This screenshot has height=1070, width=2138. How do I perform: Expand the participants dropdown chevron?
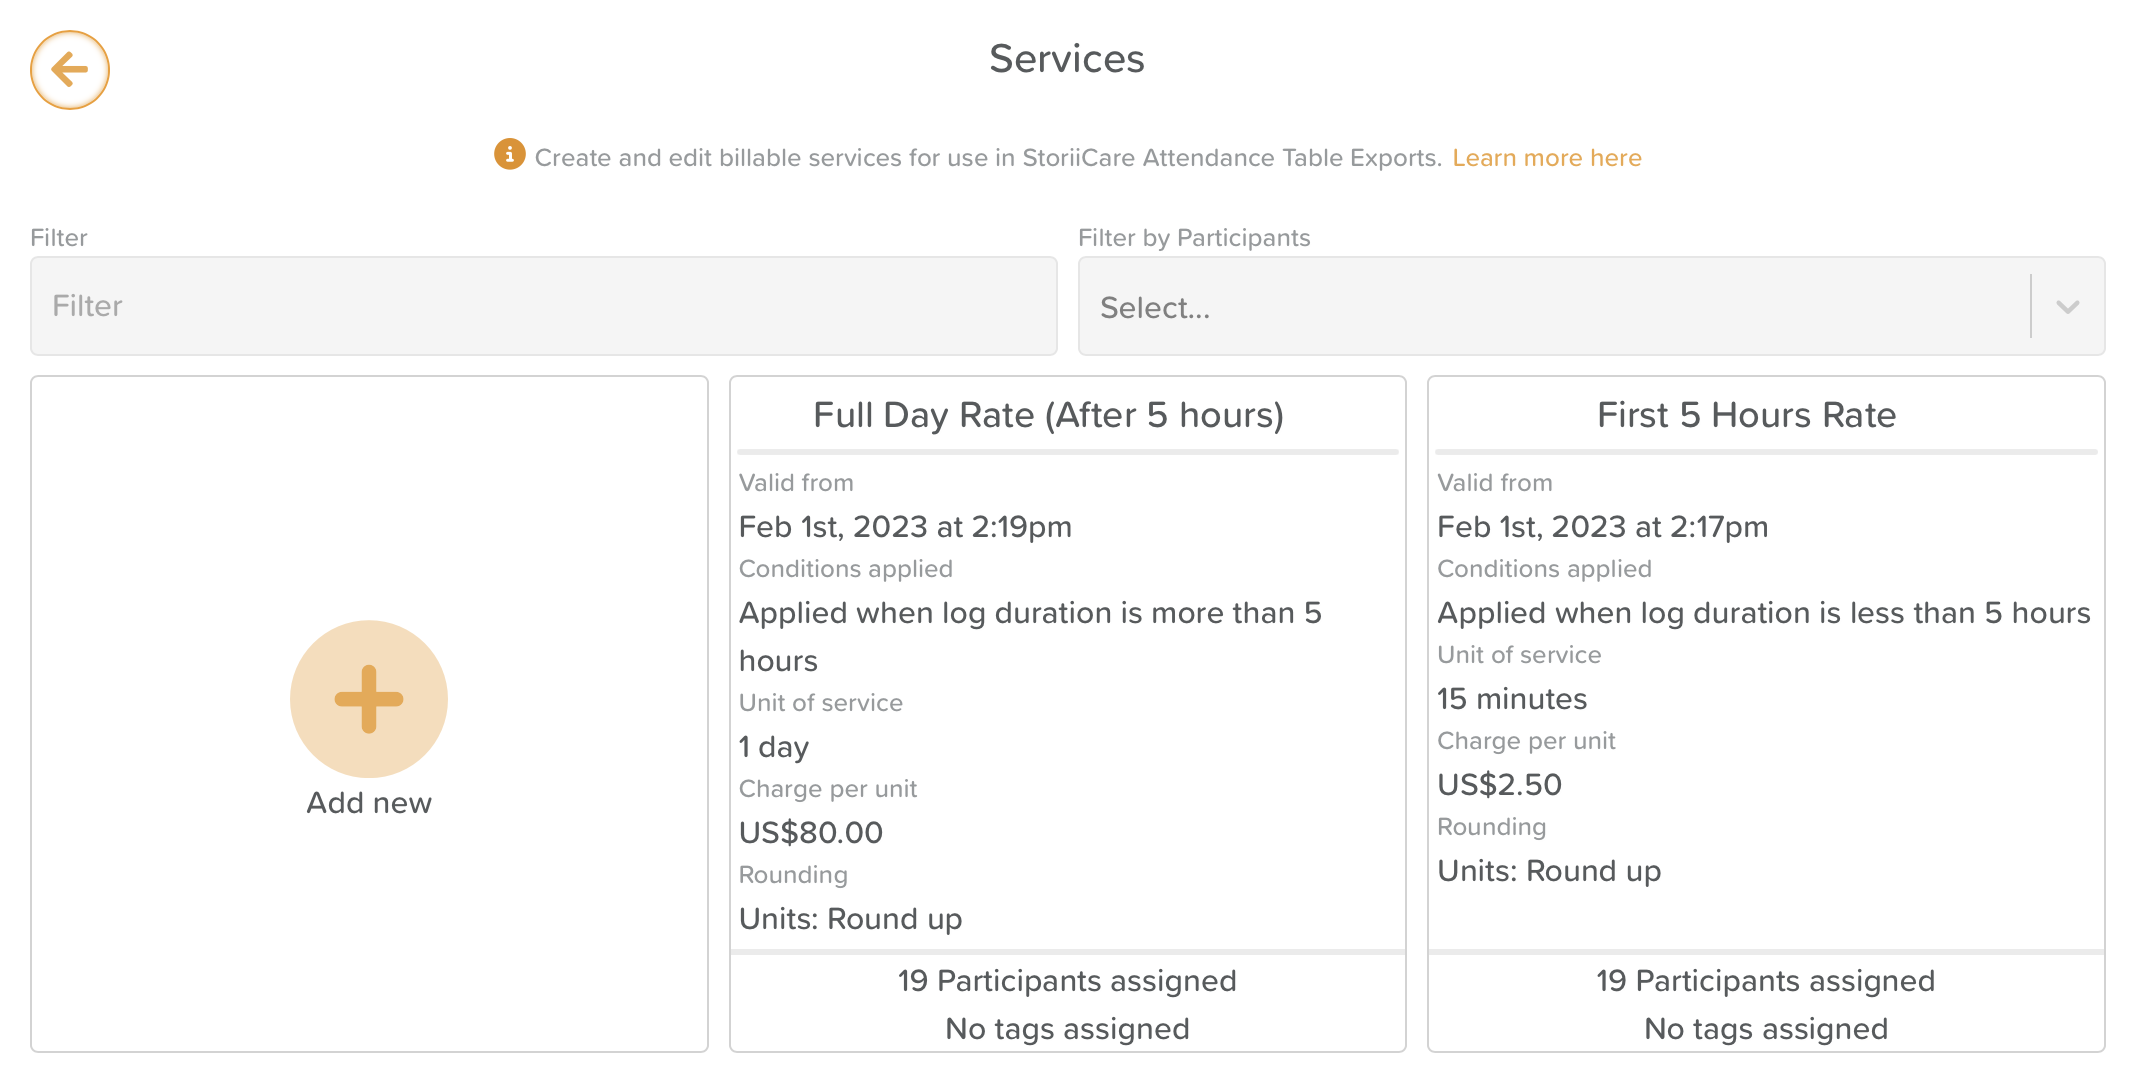[x=2068, y=307]
